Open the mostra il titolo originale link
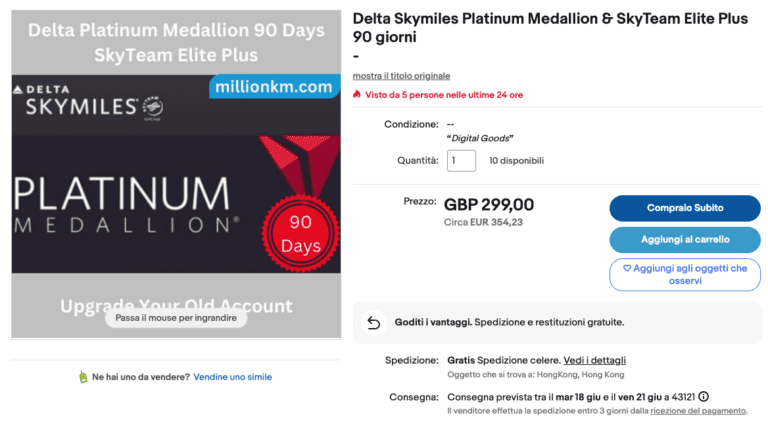This screenshot has width=768, height=428. click(401, 76)
